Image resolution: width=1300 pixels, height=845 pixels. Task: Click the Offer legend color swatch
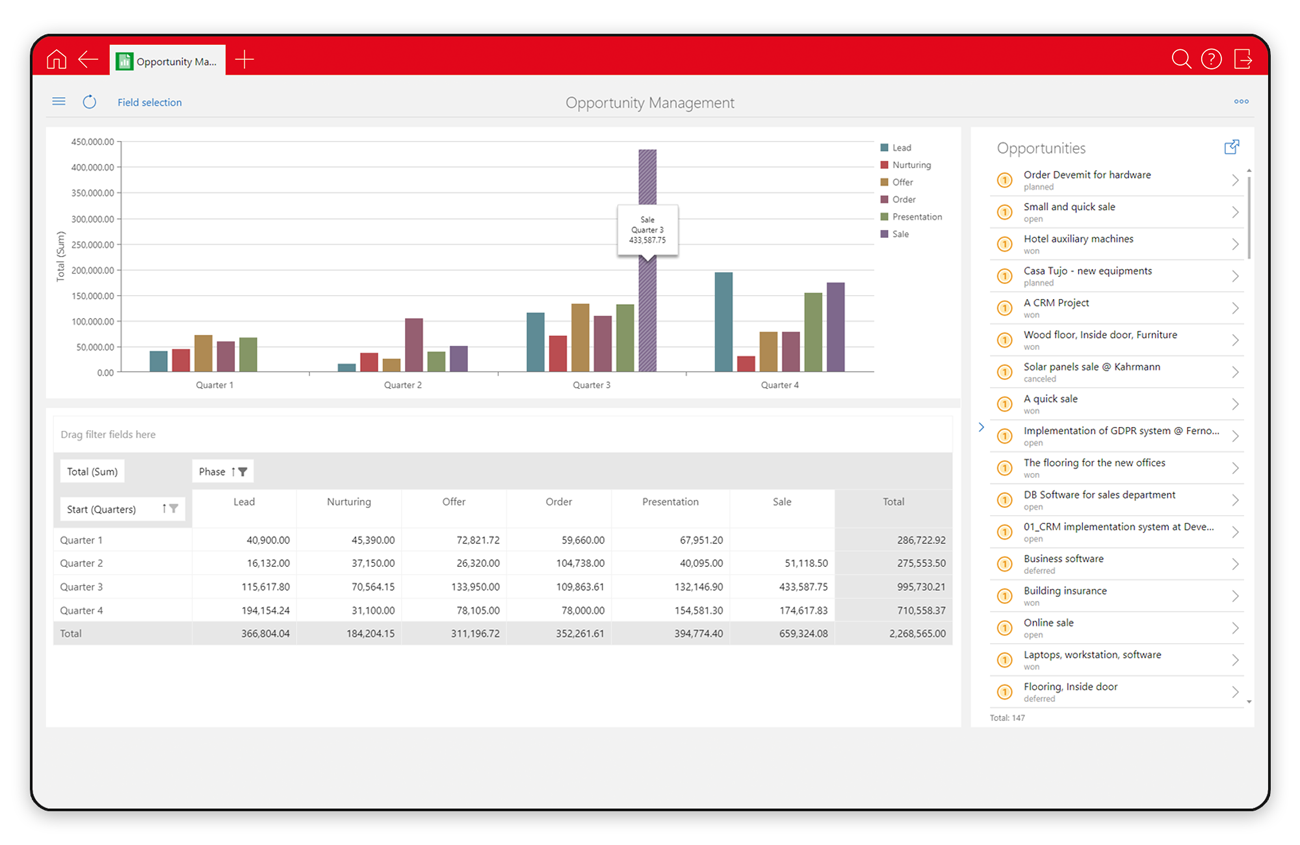click(884, 182)
